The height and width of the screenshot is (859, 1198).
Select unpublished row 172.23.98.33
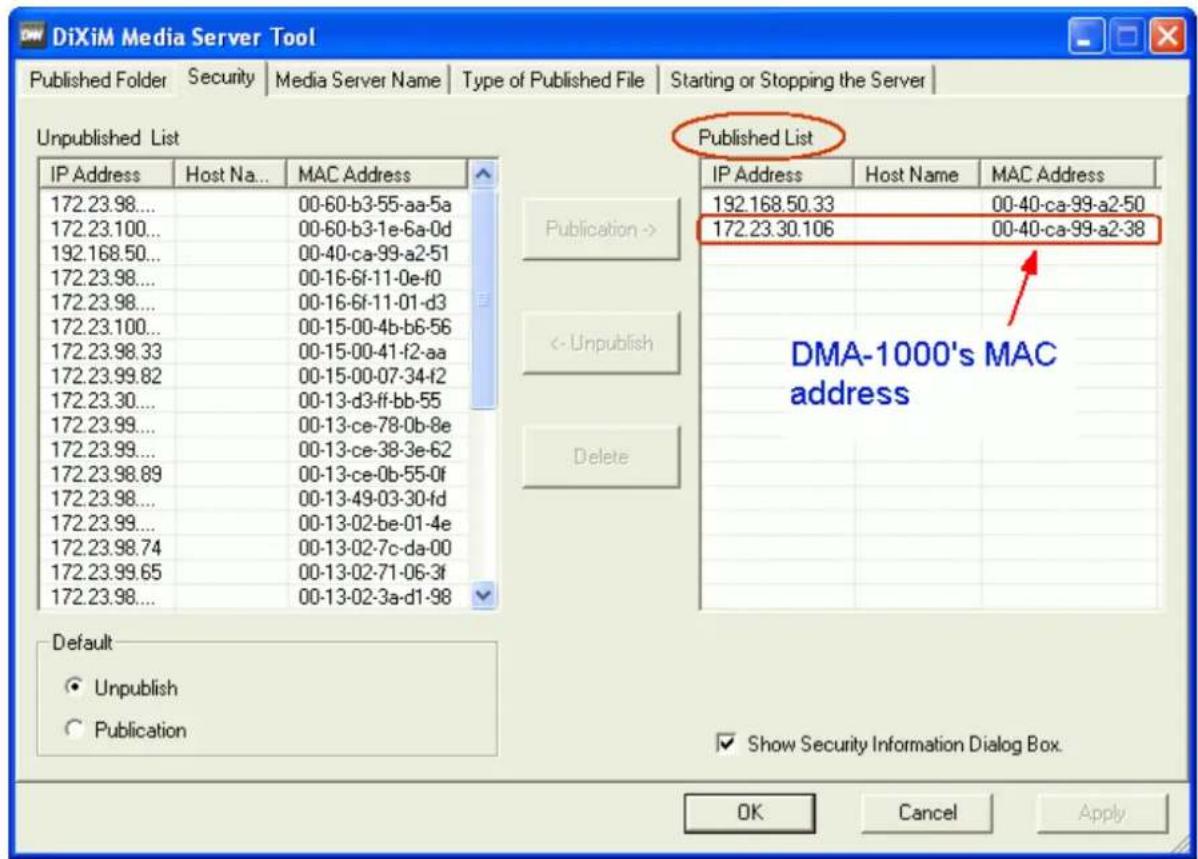pyautogui.click(x=254, y=351)
